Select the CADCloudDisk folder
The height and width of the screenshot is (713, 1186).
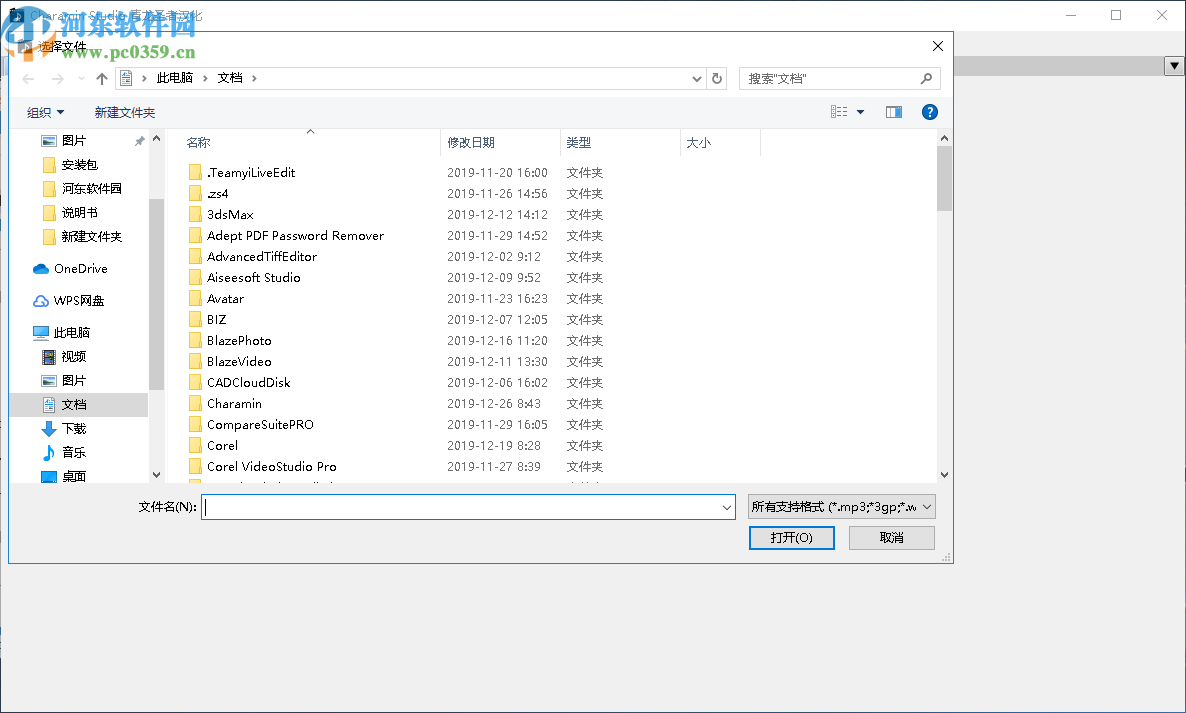pos(248,383)
